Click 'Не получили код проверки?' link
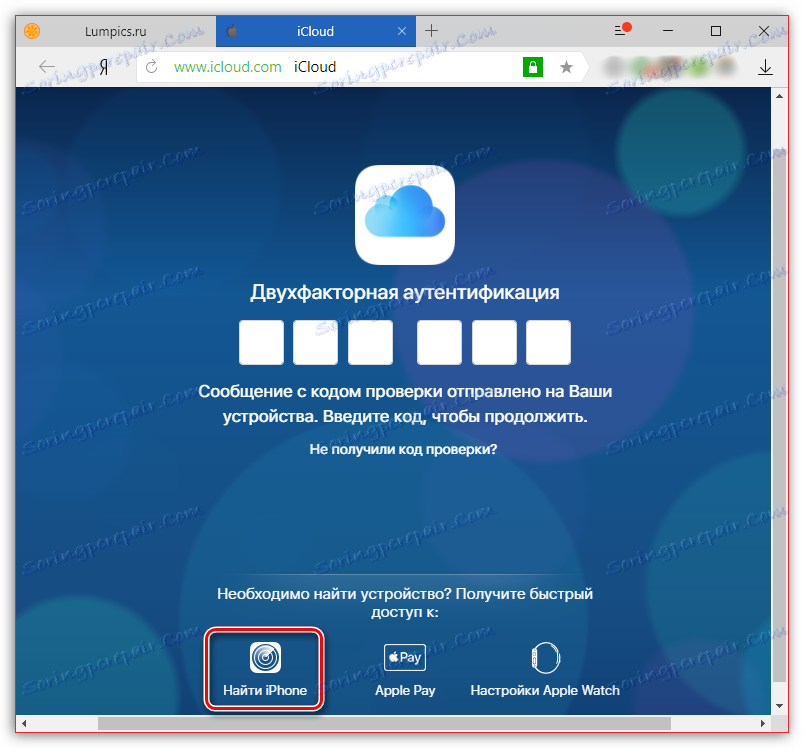The image size is (804, 748). click(404, 449)
